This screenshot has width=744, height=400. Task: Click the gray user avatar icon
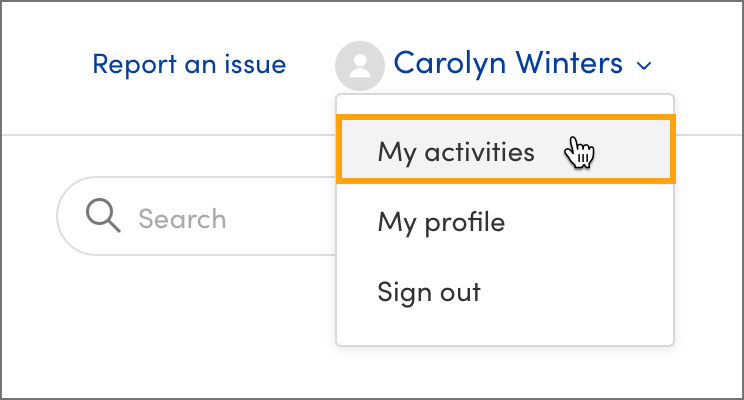[360, 66]
